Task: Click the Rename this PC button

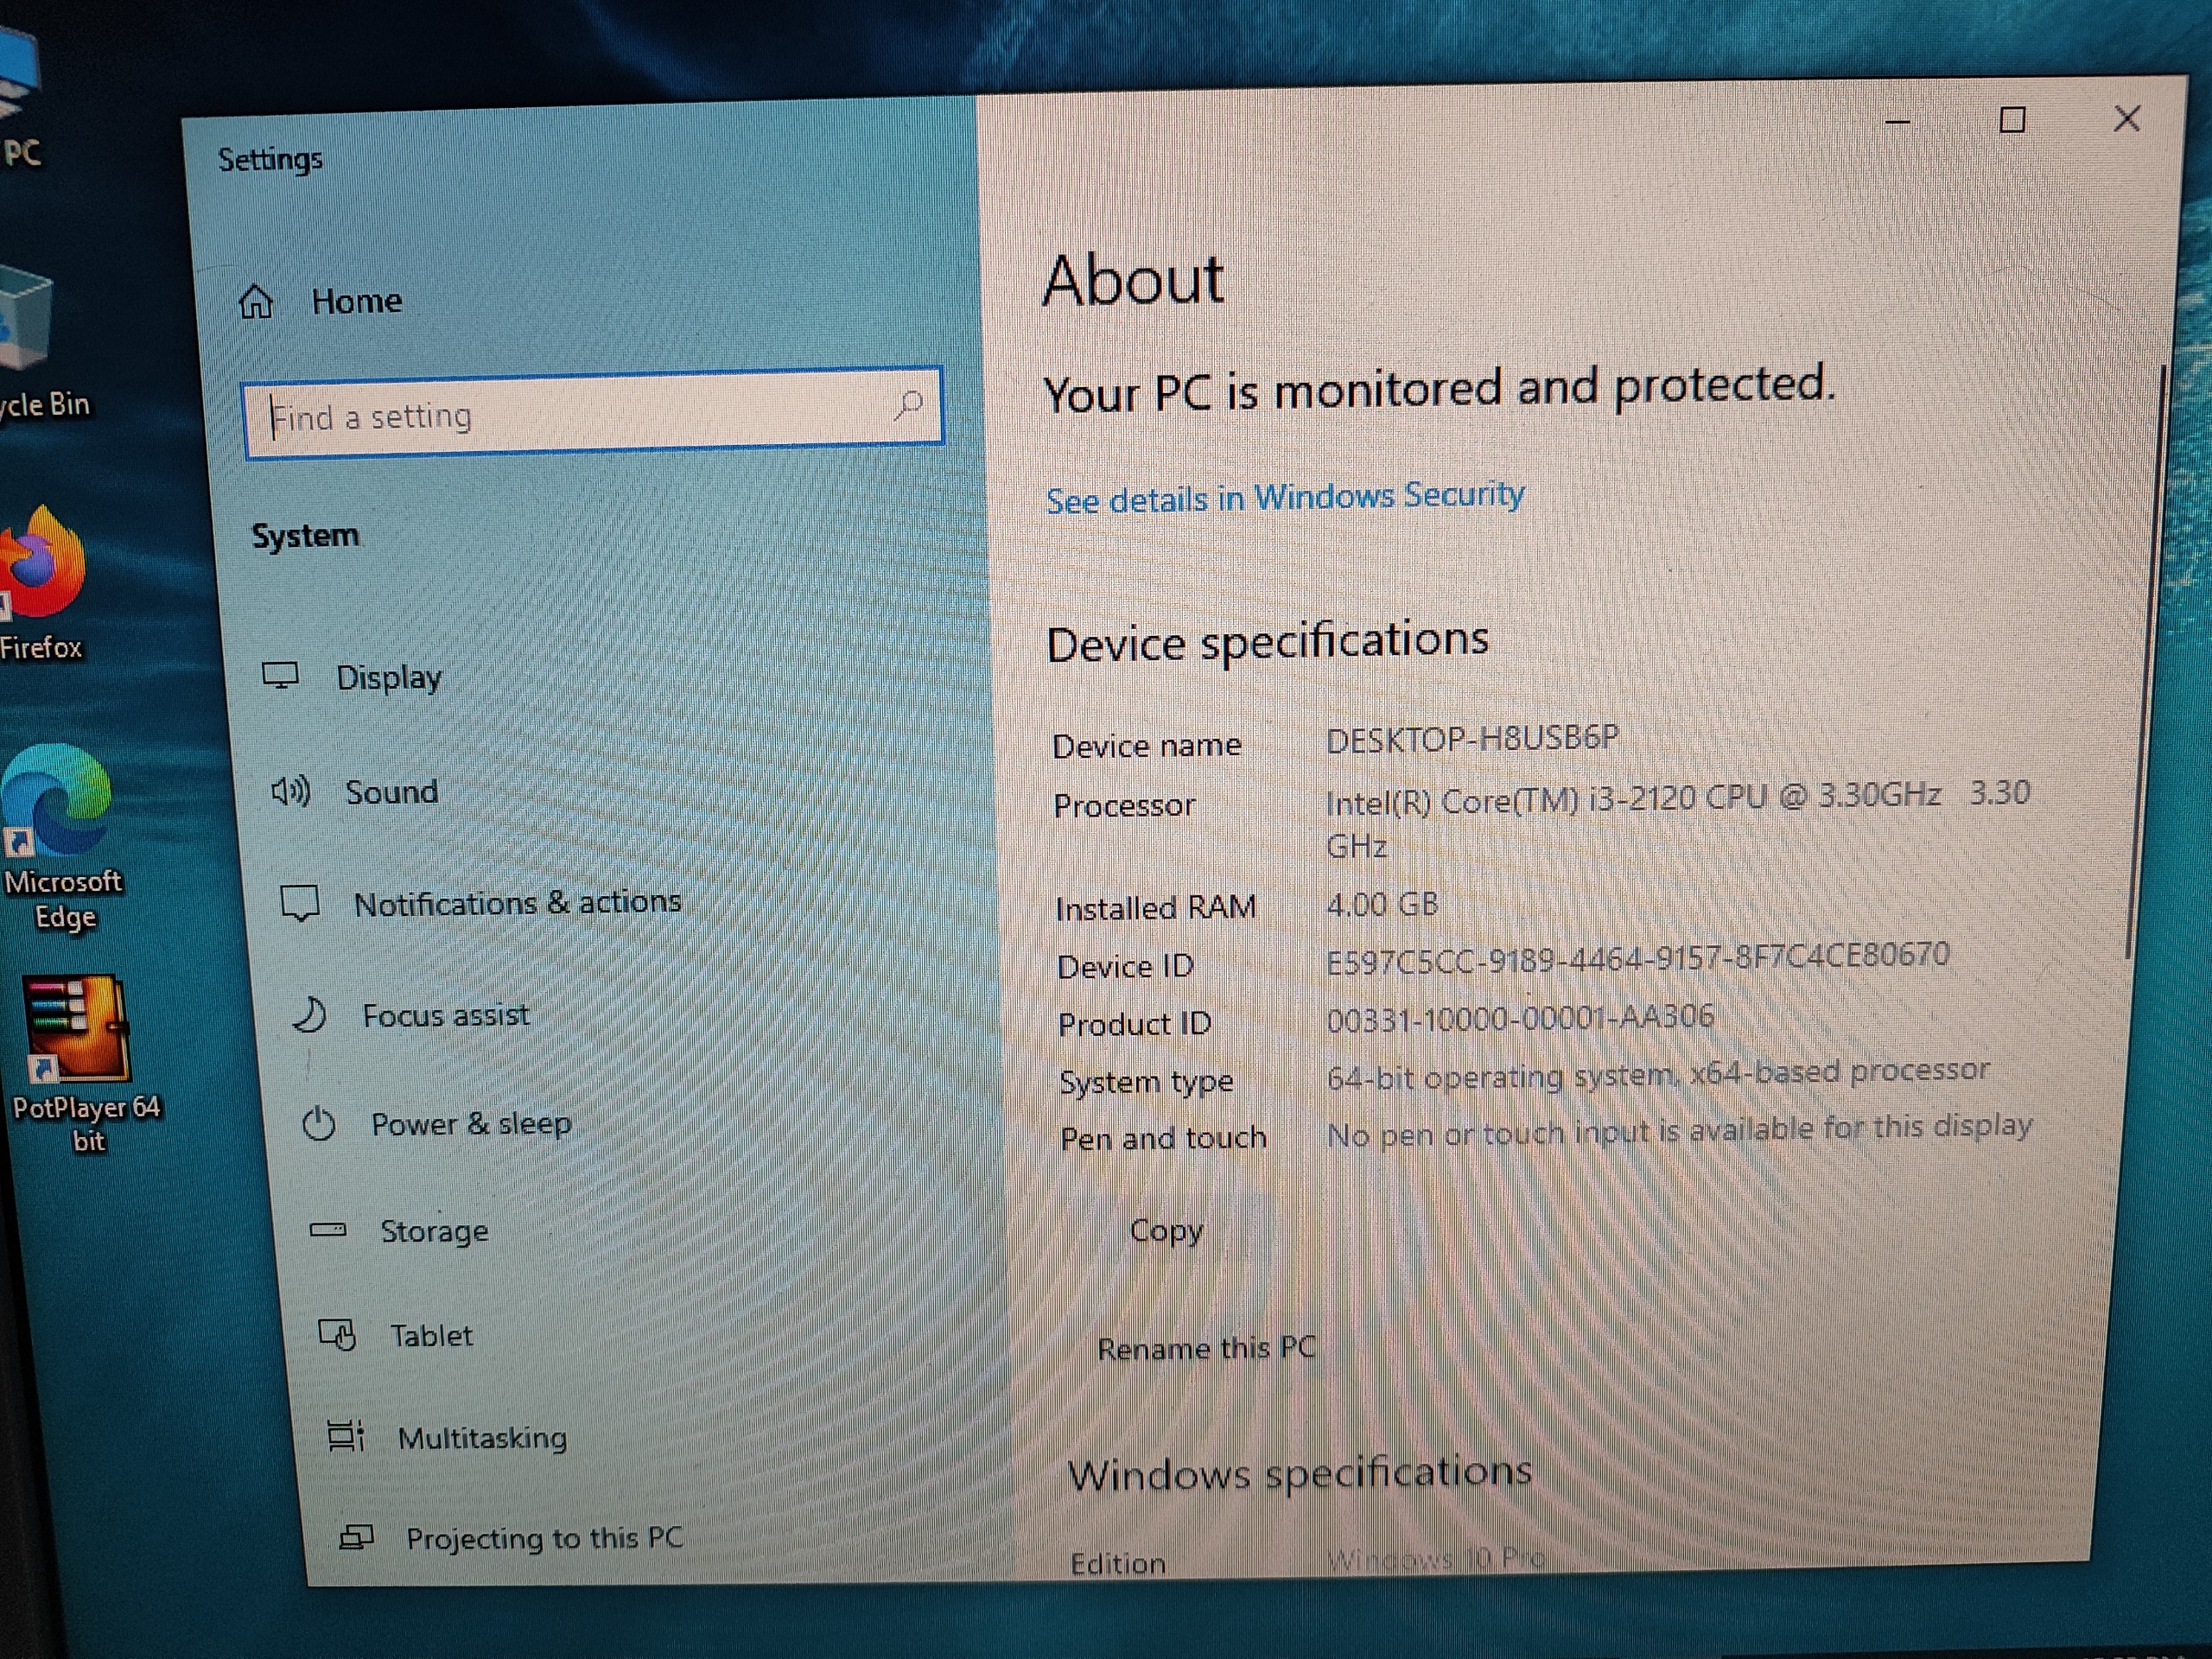Action: point(1206,1348)
